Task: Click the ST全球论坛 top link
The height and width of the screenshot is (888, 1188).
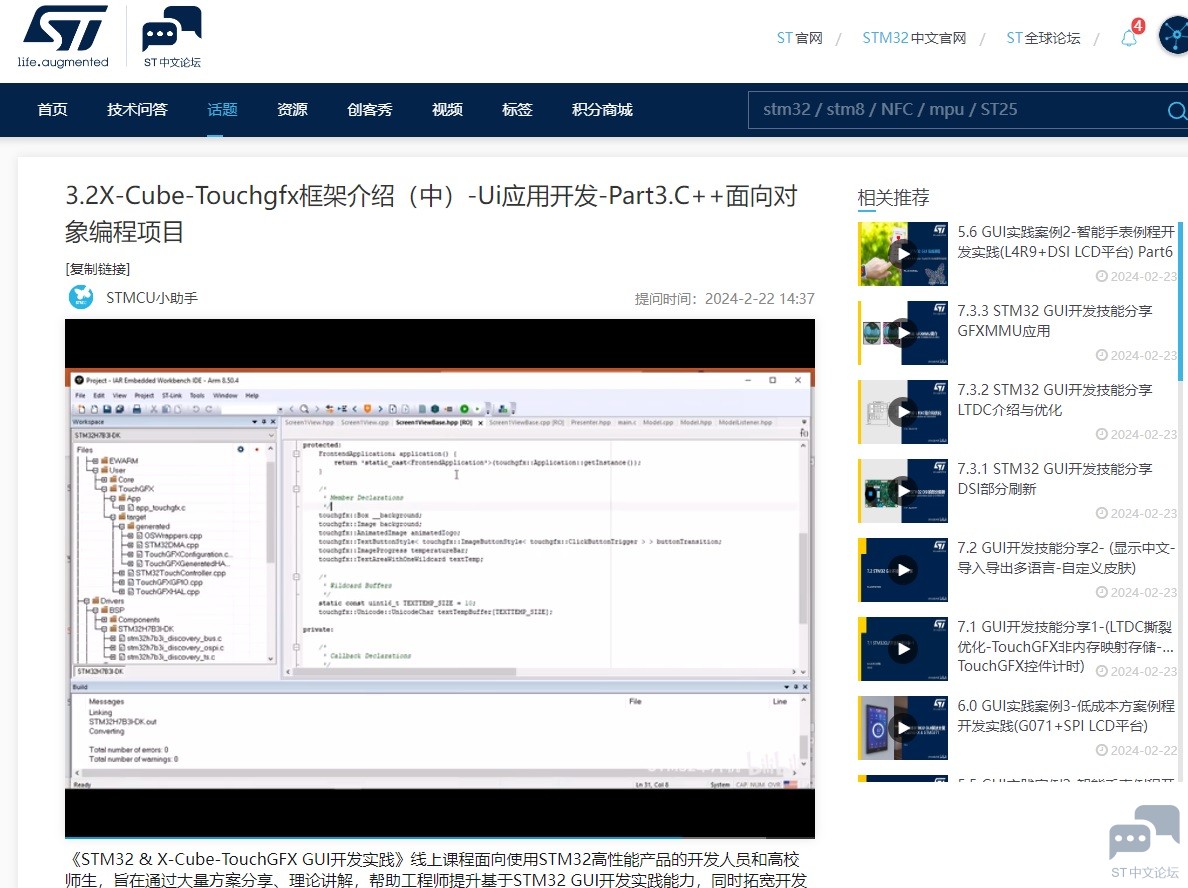Action: click(1043, 38)
